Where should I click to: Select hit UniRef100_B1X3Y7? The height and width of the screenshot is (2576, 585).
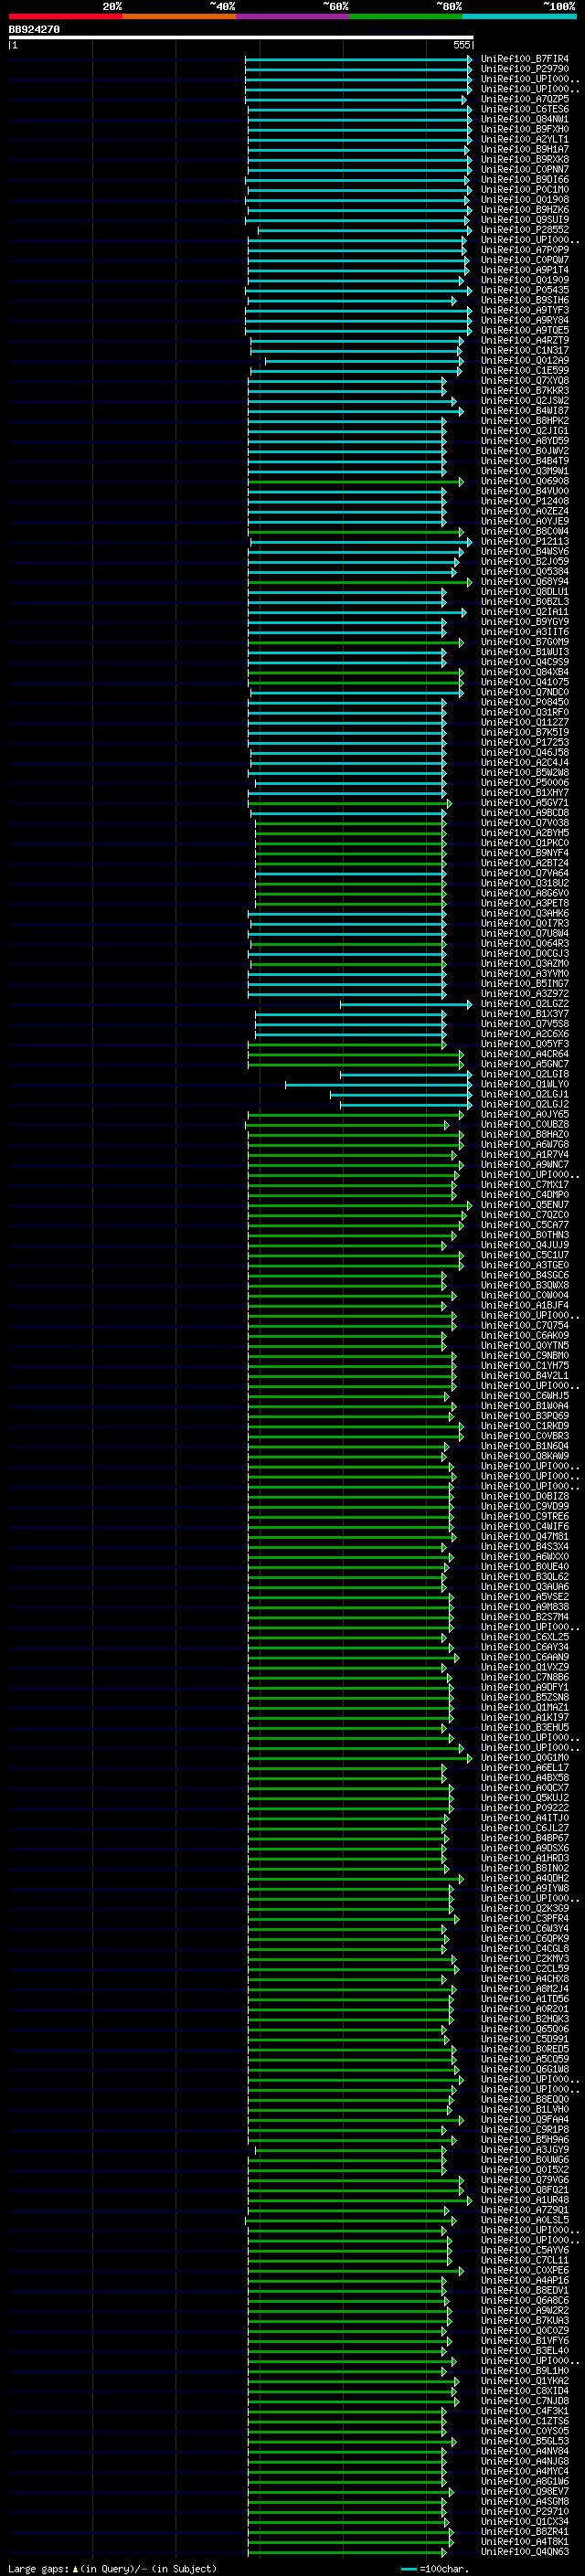point(525,1014)
